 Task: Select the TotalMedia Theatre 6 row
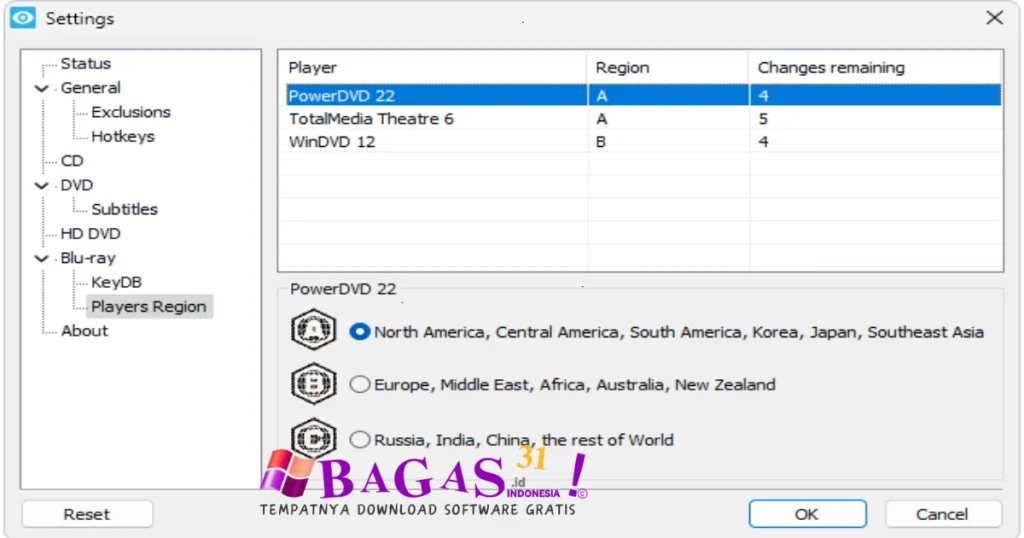coord(643,119)
